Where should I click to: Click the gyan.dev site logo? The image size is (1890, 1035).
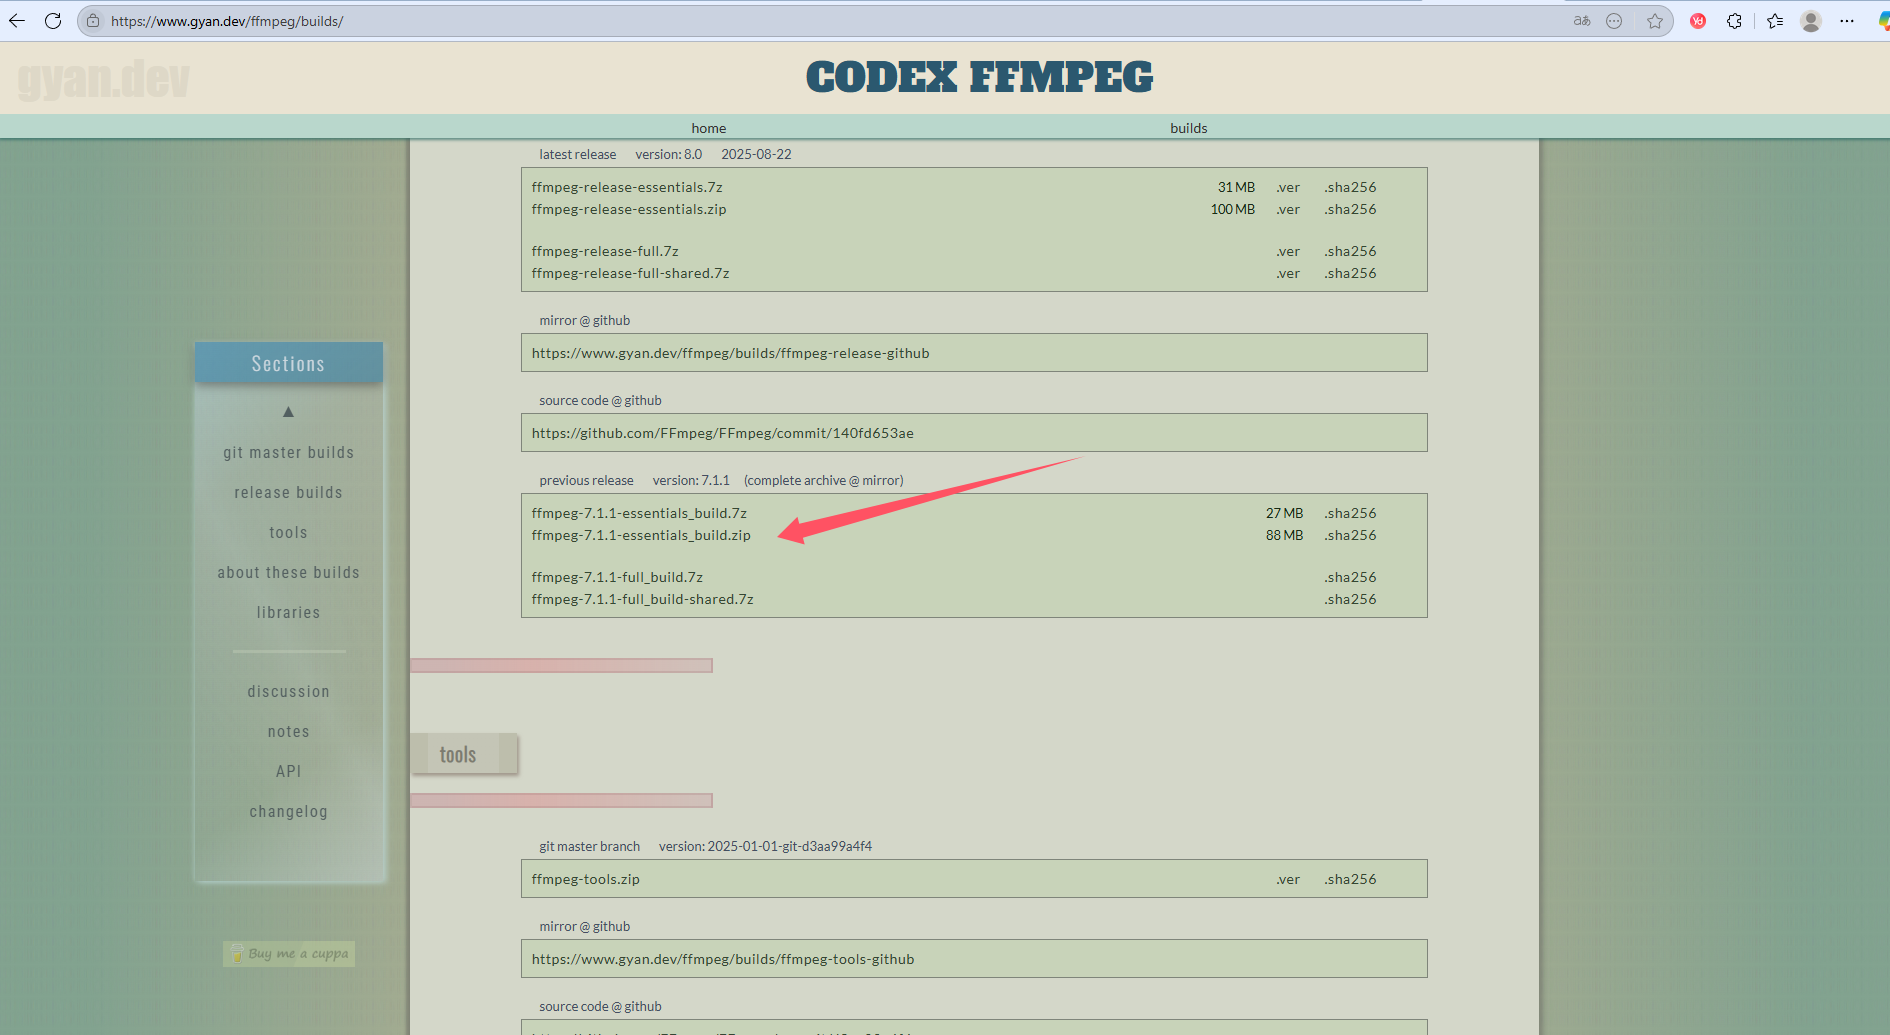(103, 79)
